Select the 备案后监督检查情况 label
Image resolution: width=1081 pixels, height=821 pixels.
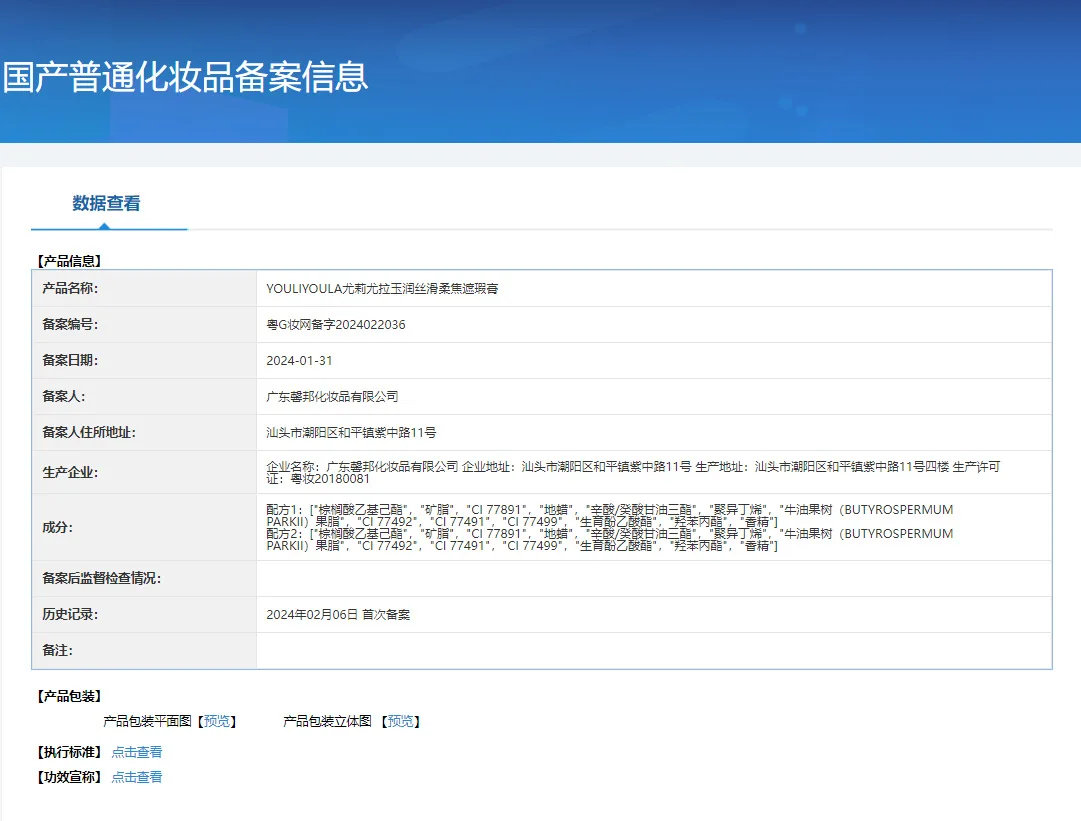click(101, 578)
